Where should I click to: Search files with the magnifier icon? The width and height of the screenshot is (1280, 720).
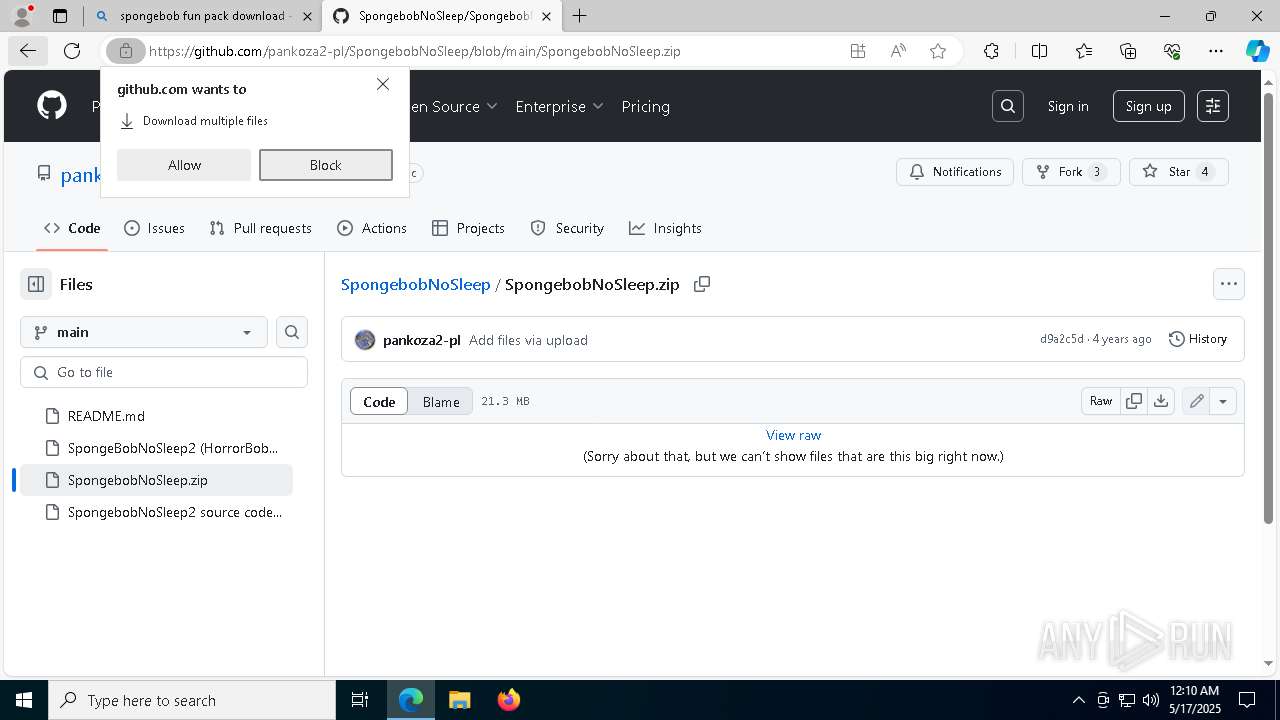point(292,332)
